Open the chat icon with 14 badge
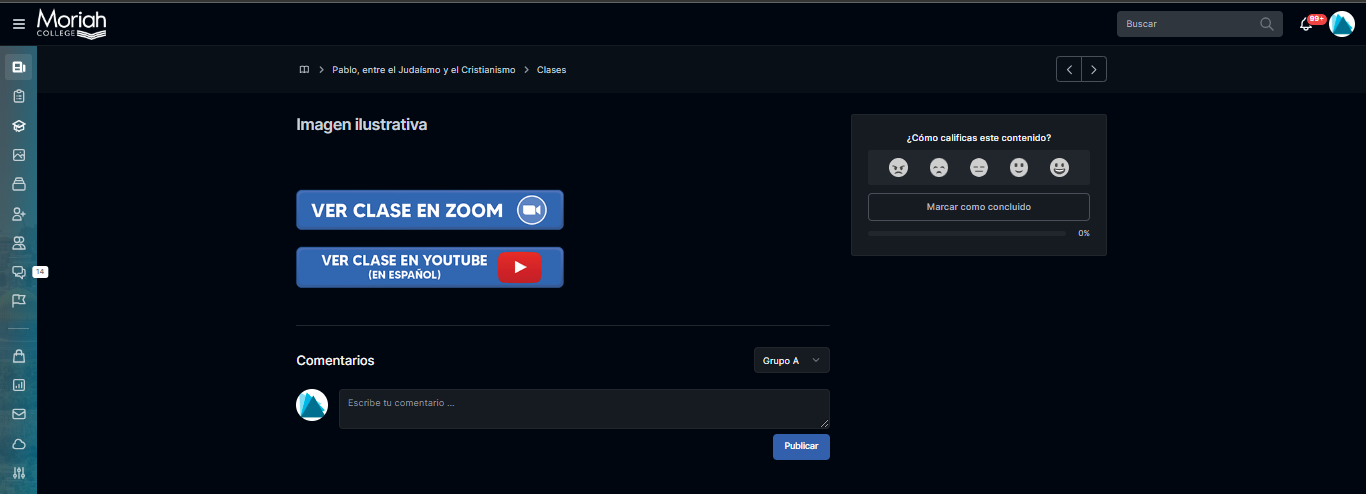 coord(18,272)
